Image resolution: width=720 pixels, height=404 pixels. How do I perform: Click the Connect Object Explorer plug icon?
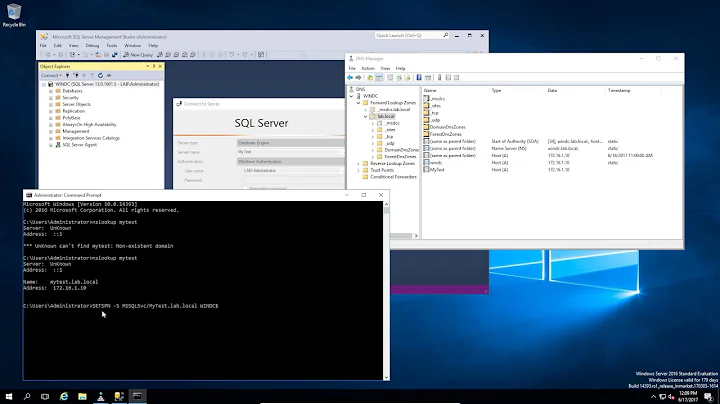(68, 75)
